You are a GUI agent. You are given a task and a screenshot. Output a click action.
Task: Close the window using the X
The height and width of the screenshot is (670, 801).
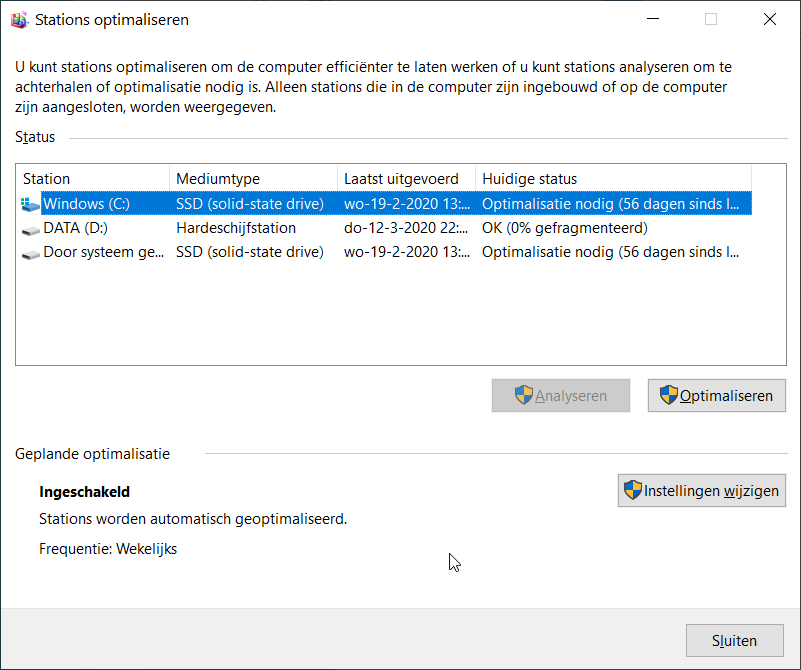pos(770,19)
